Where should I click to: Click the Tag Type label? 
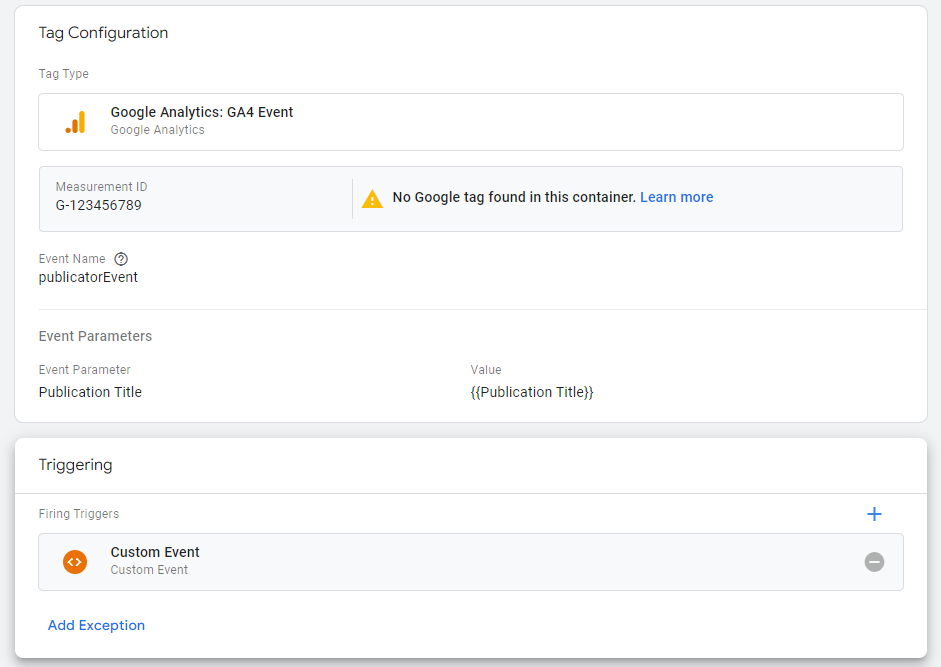click(x=64, y=74)
